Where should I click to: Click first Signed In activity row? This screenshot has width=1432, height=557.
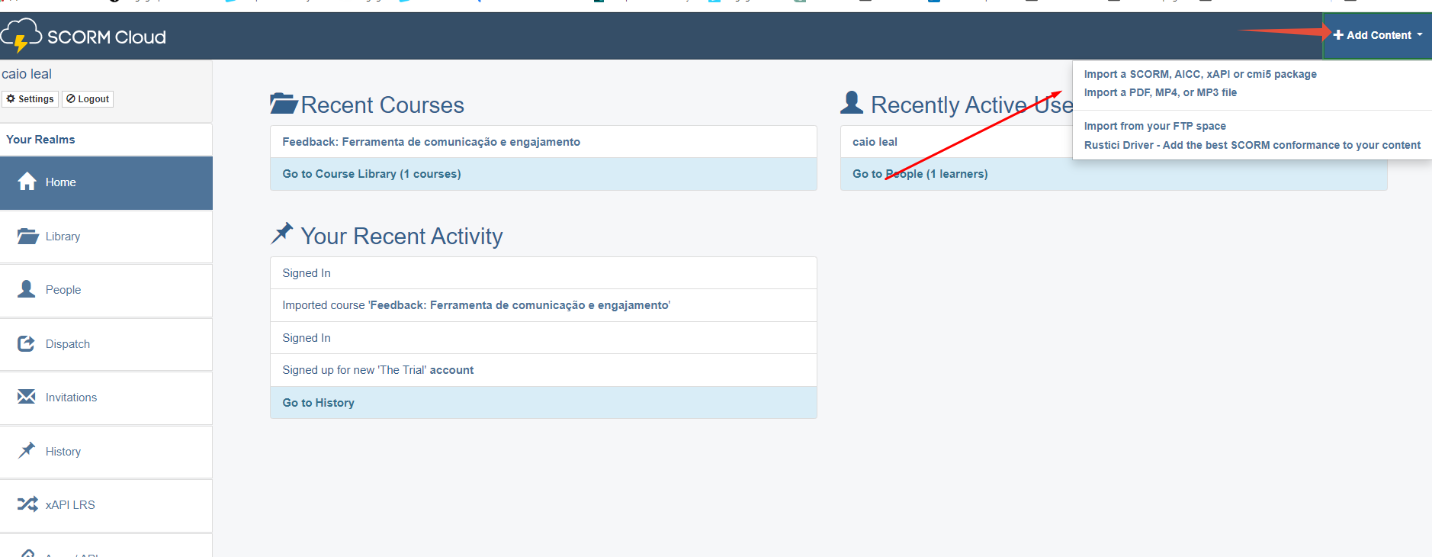point(543,273)
